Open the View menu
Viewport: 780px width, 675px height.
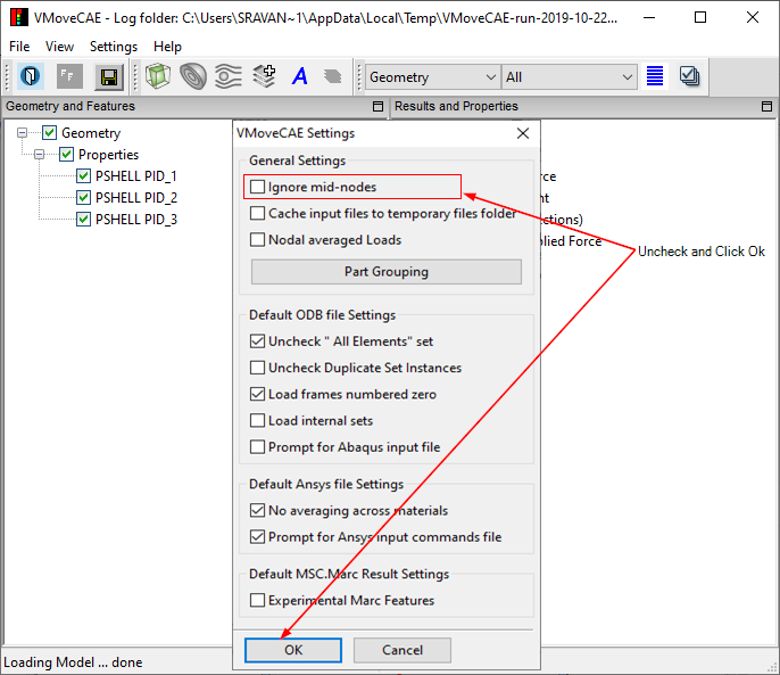click(x=59, y=46)
